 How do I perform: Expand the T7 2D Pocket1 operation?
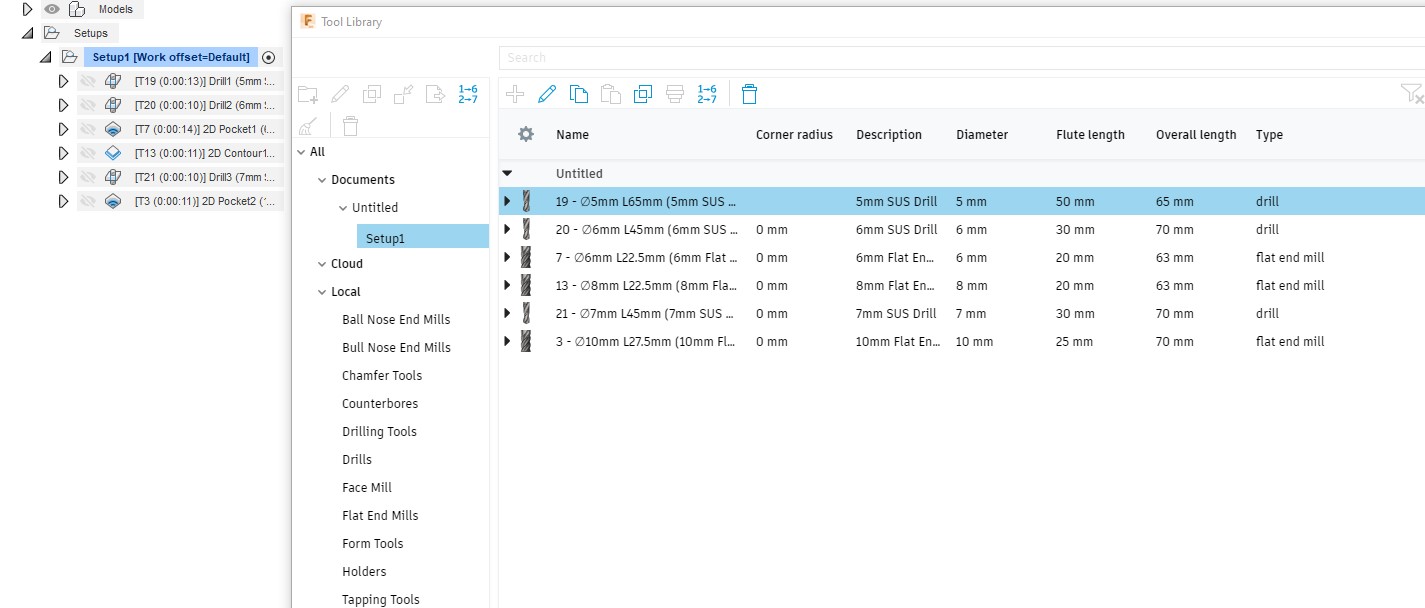63,129
